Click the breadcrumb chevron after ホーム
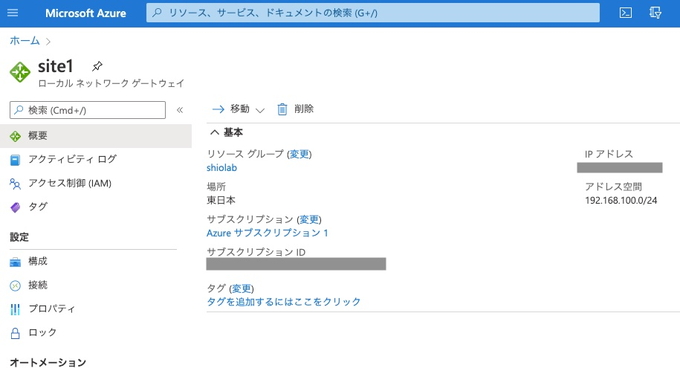Viewport: 680px width, 368px height. (x=48, y=42)
